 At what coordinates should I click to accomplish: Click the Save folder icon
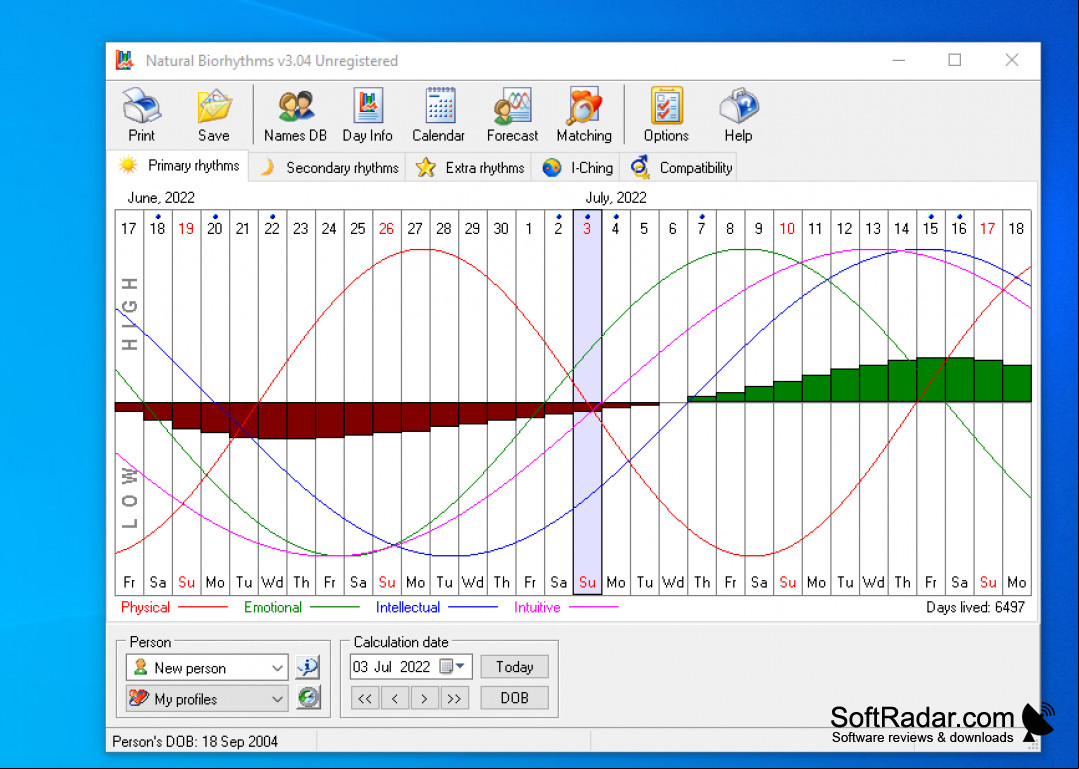214,114
